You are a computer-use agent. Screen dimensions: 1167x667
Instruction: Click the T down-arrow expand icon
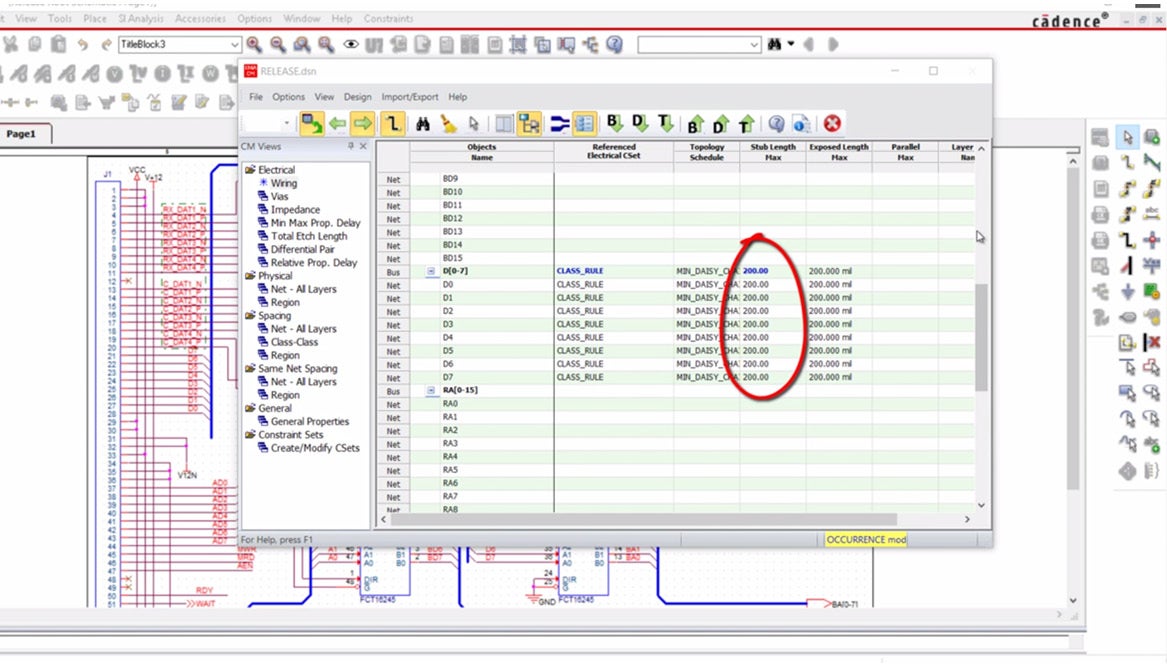tap(665, 124)
